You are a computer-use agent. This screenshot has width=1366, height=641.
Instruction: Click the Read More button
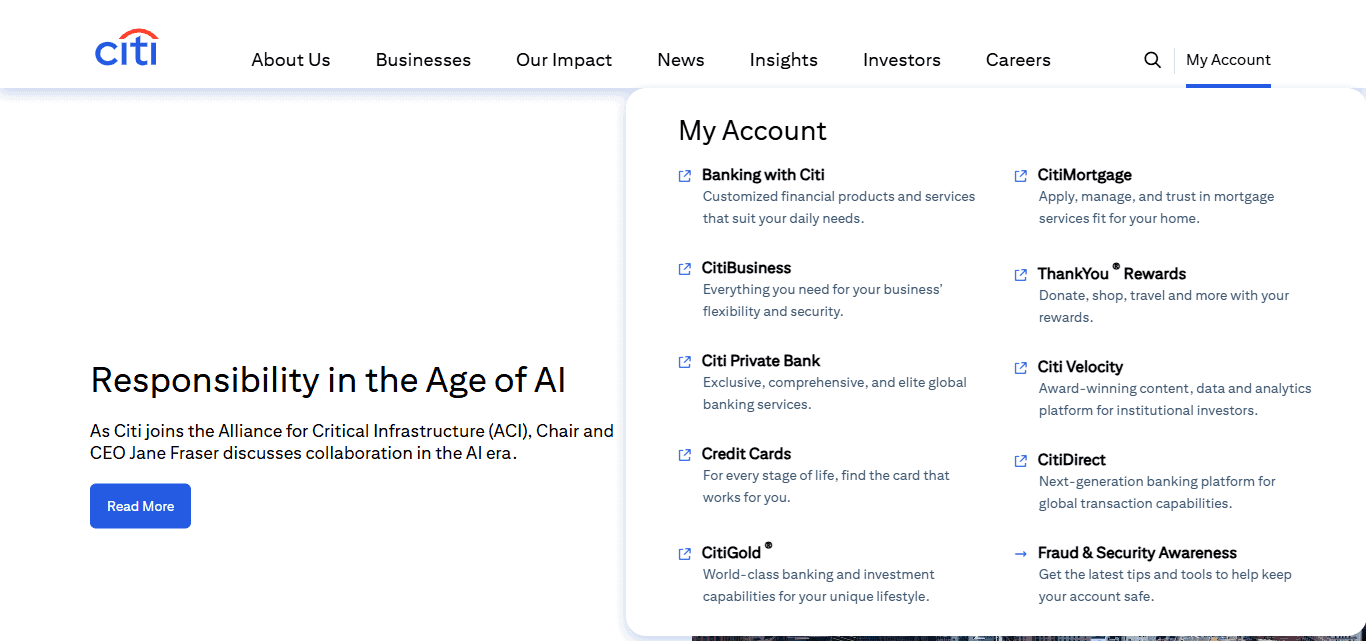point(140,506)
